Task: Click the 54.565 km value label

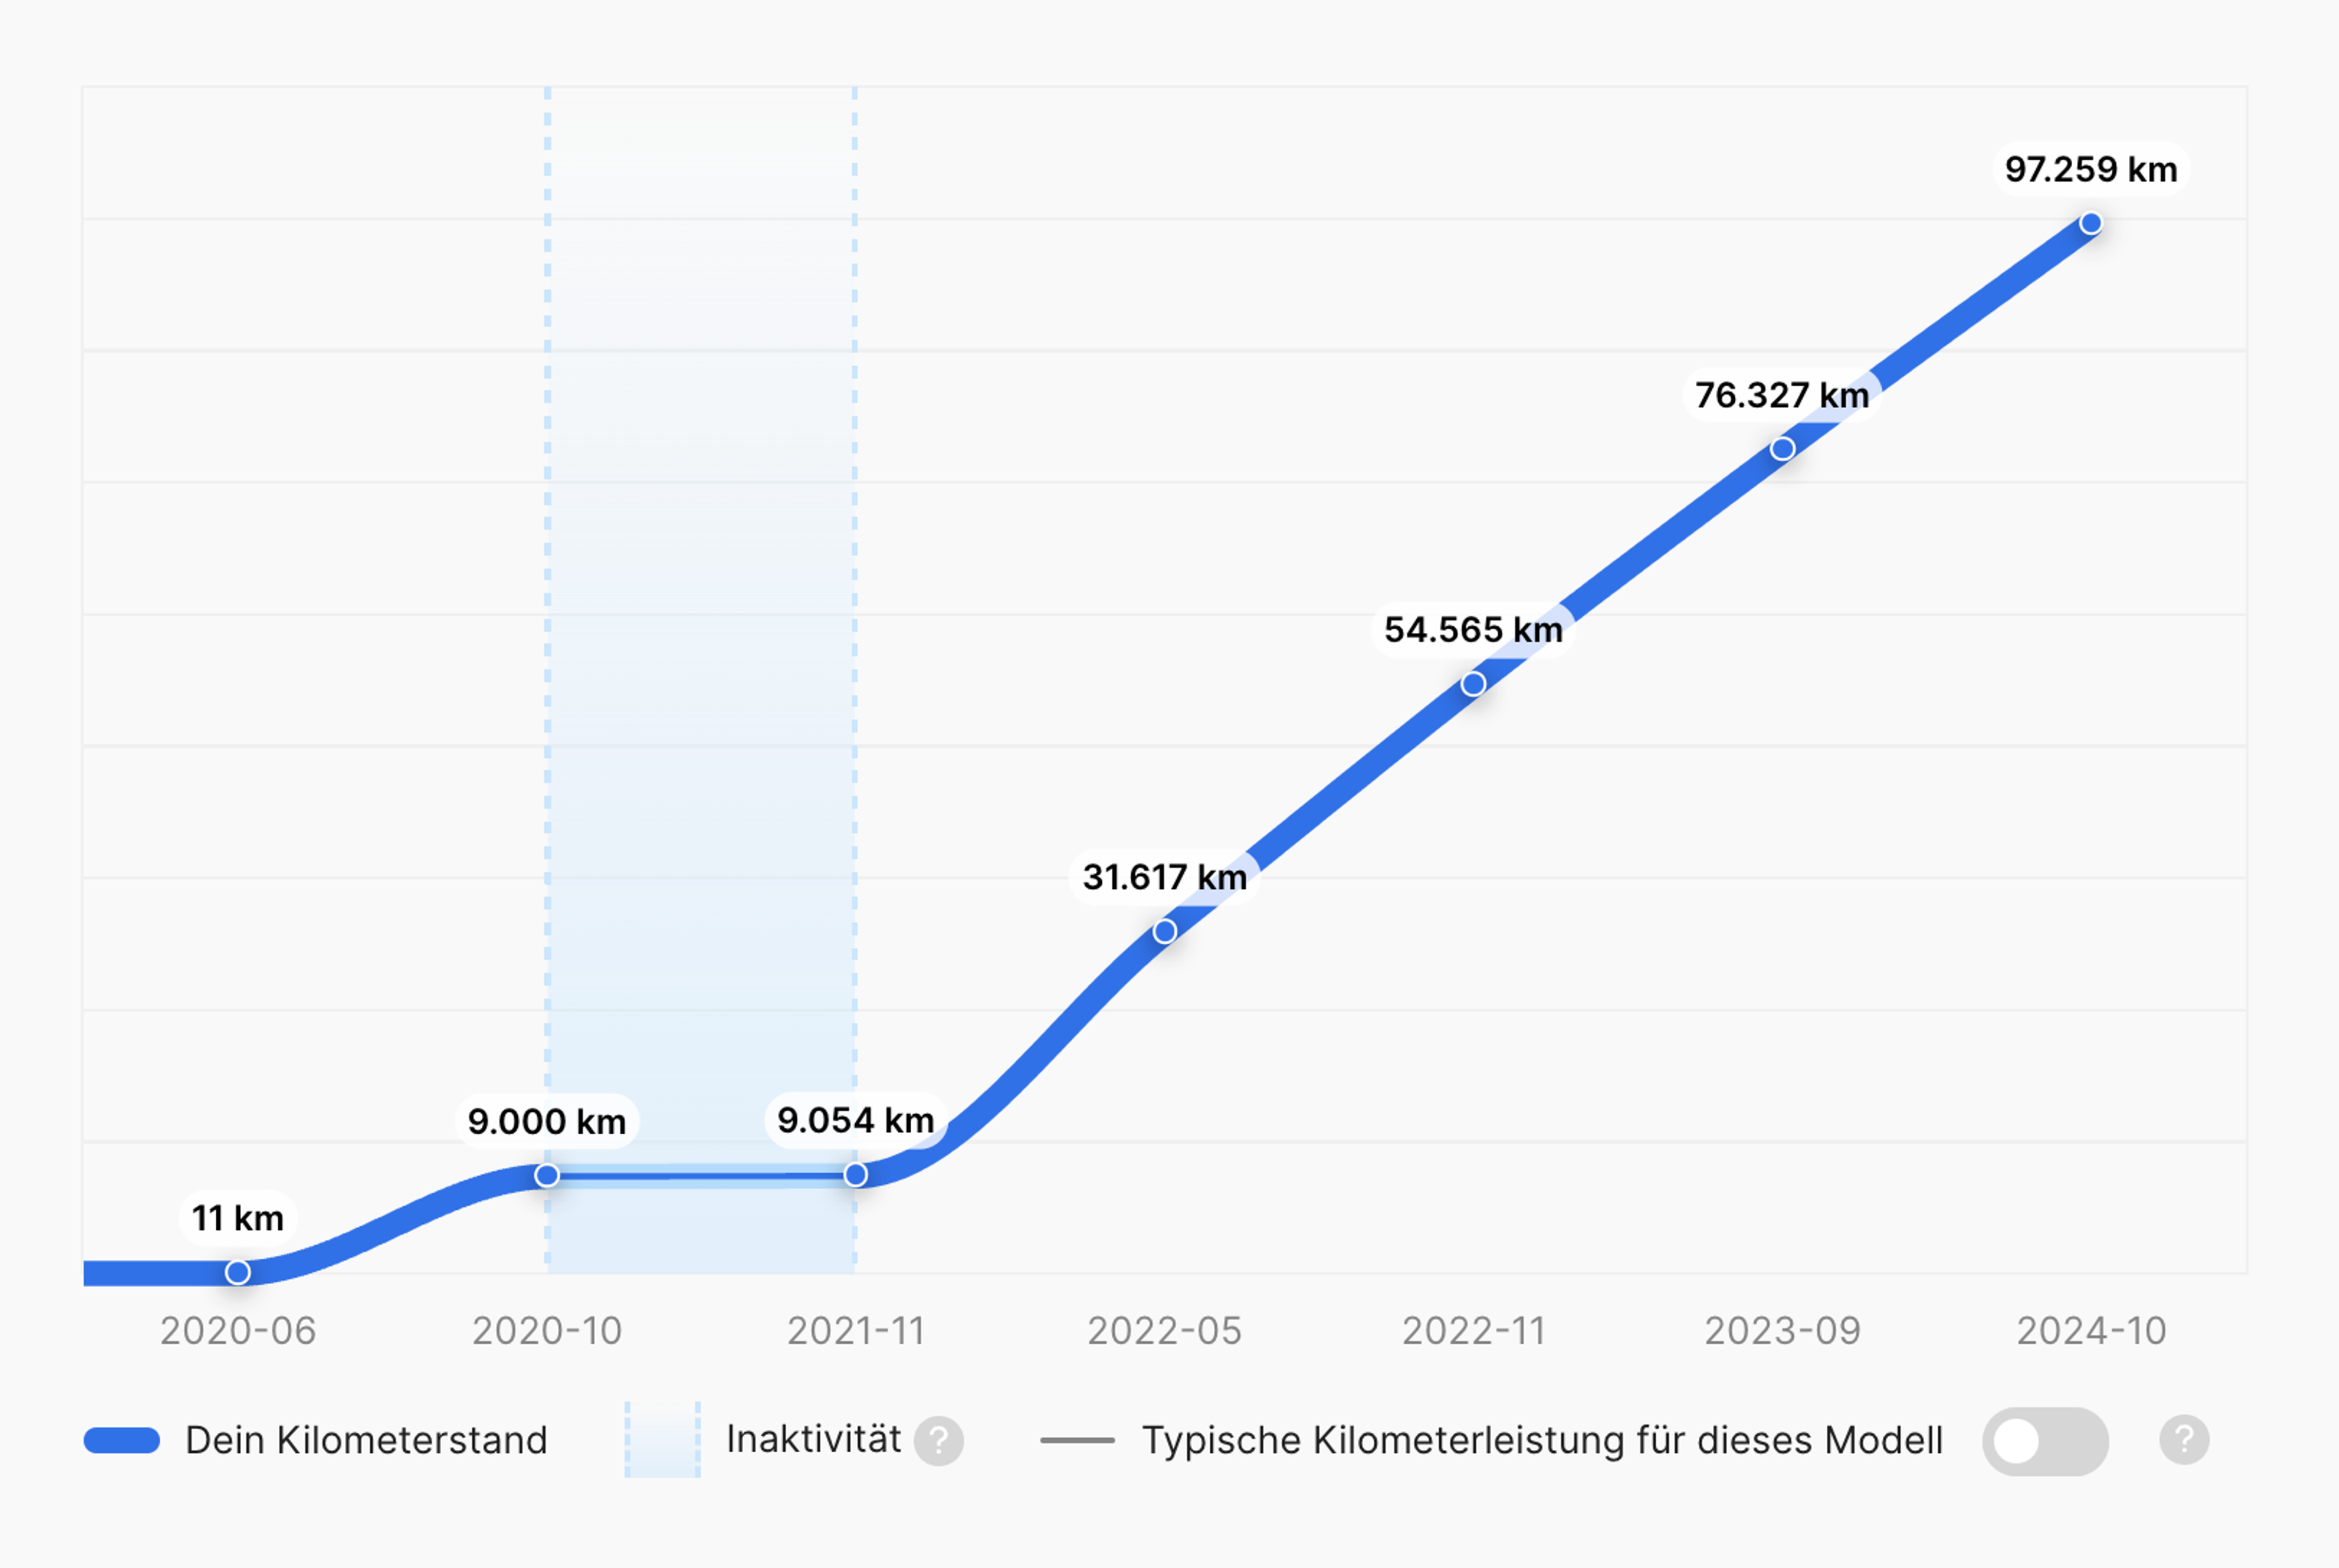Action: [1473, 630]
